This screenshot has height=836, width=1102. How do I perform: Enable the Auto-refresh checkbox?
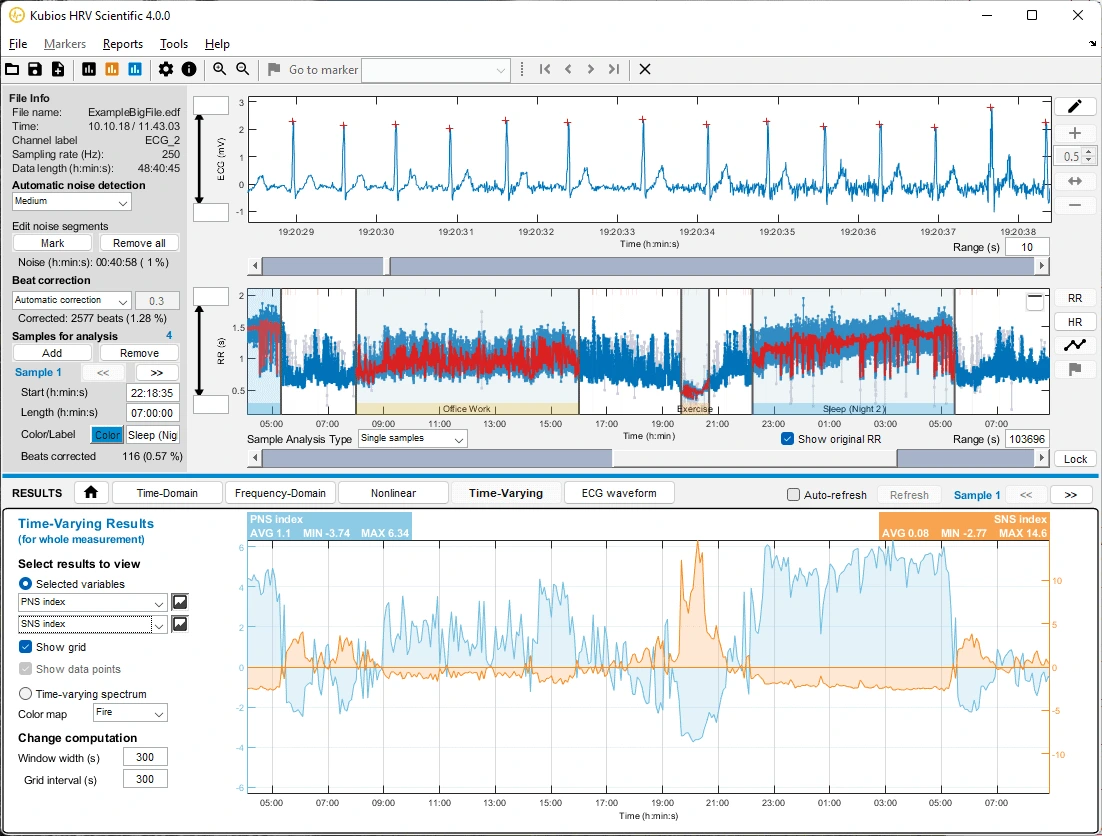[793, 495]
